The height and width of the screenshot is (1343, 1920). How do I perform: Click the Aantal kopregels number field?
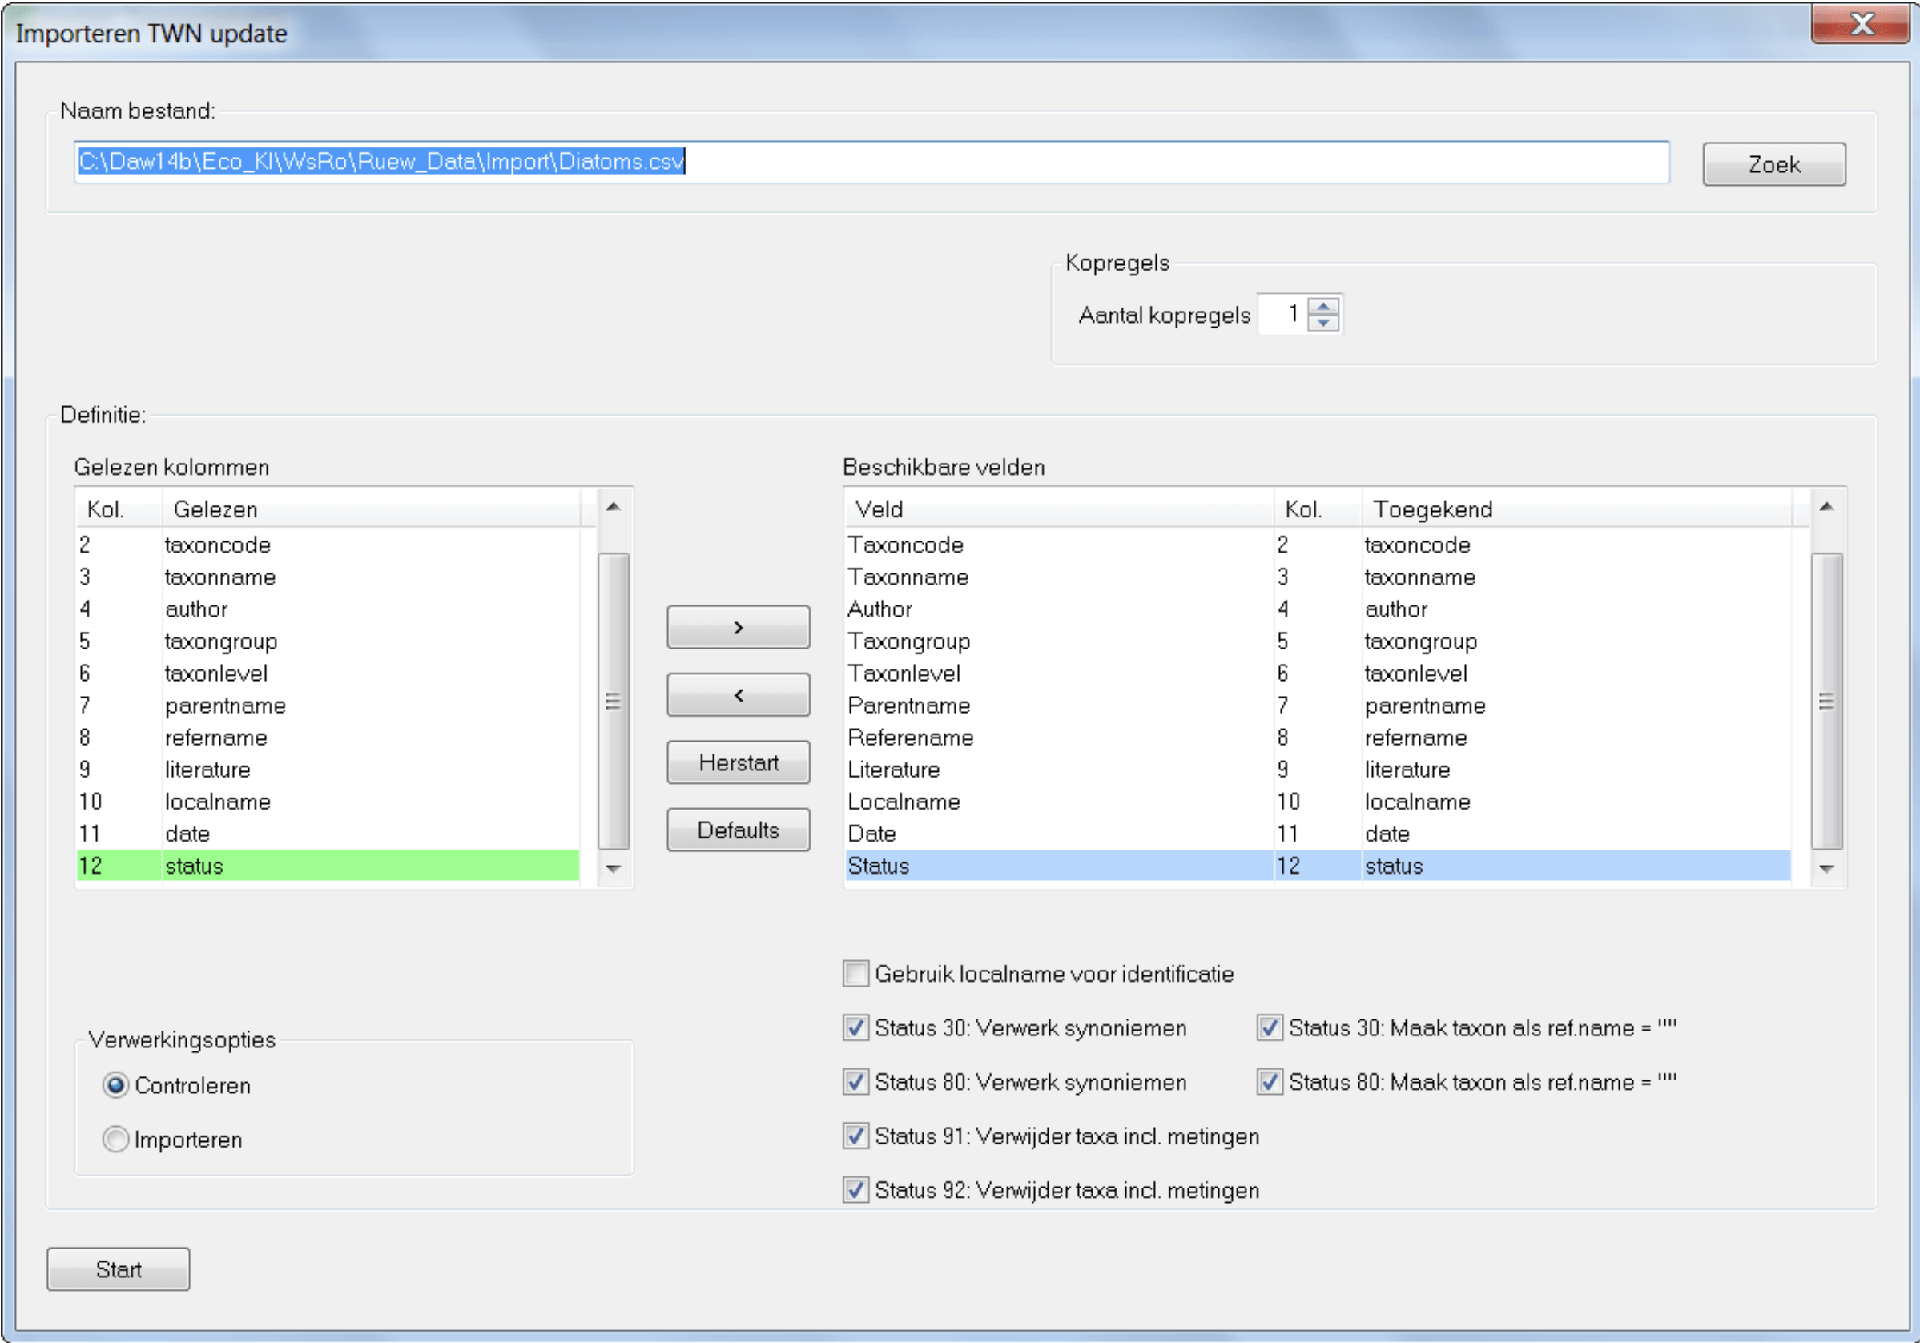tap(1282, 314)
